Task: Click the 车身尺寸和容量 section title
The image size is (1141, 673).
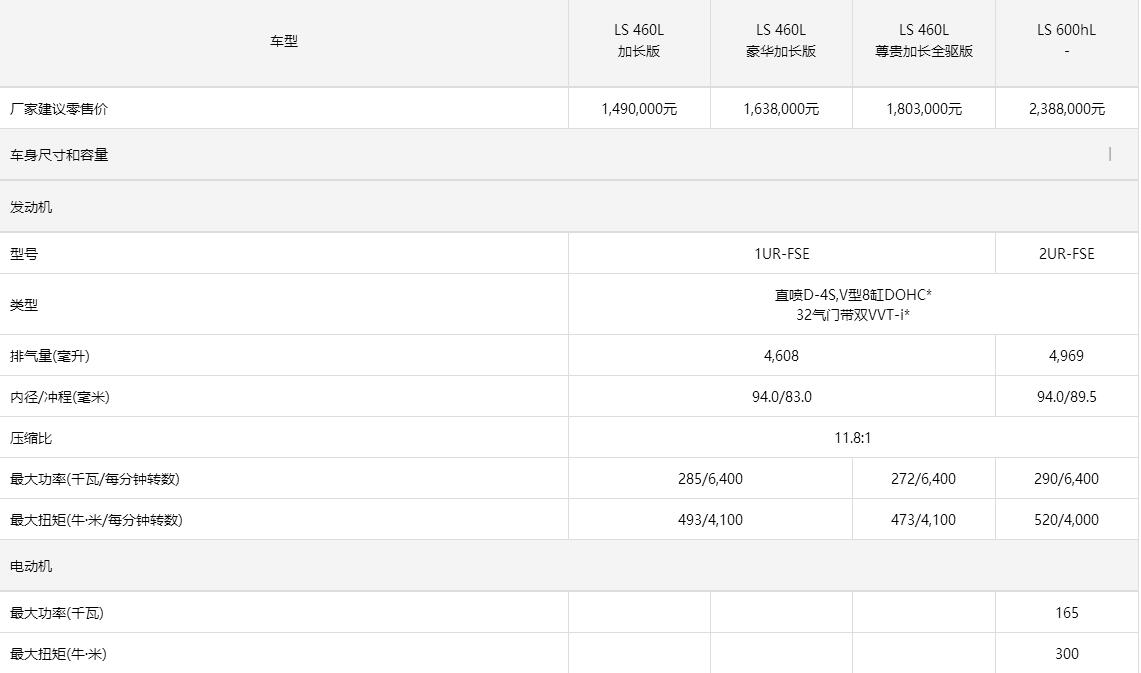Action: tap(59, 155)
